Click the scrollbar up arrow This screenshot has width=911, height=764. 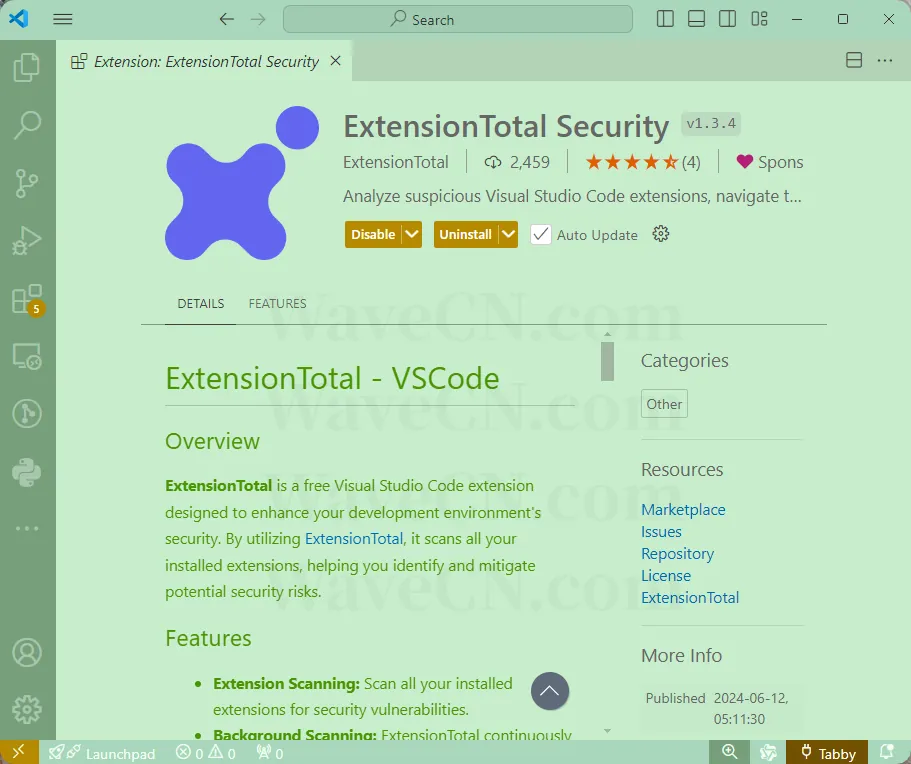tap(607, 335)
